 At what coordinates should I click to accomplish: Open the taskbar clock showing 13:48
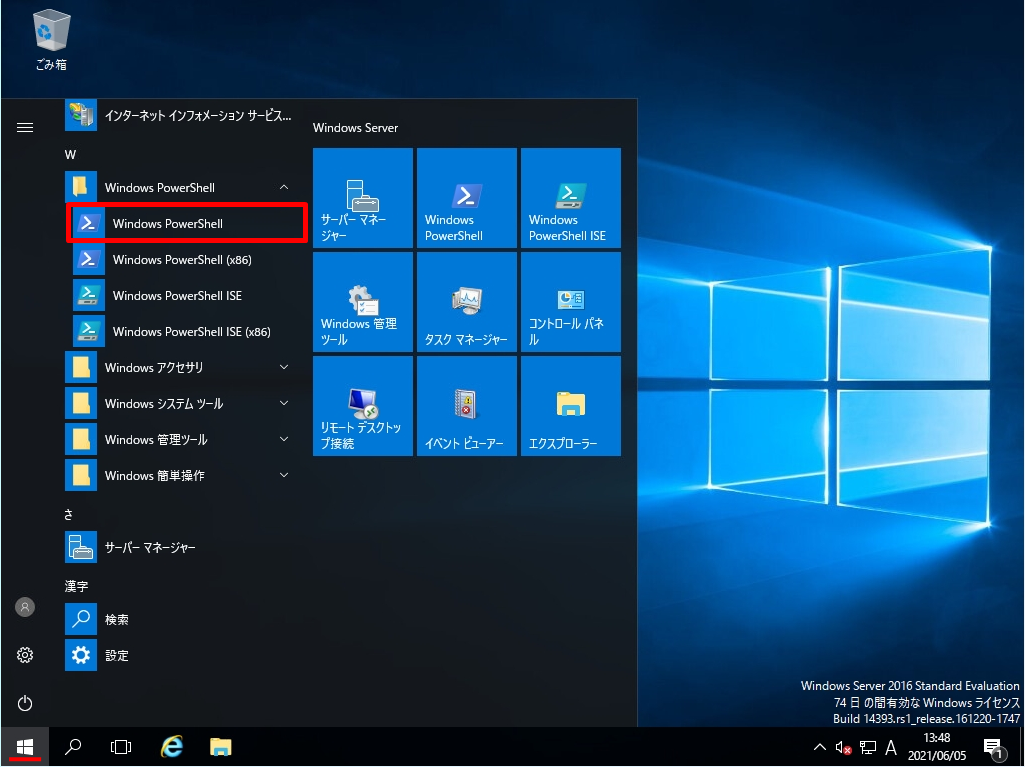937,747
